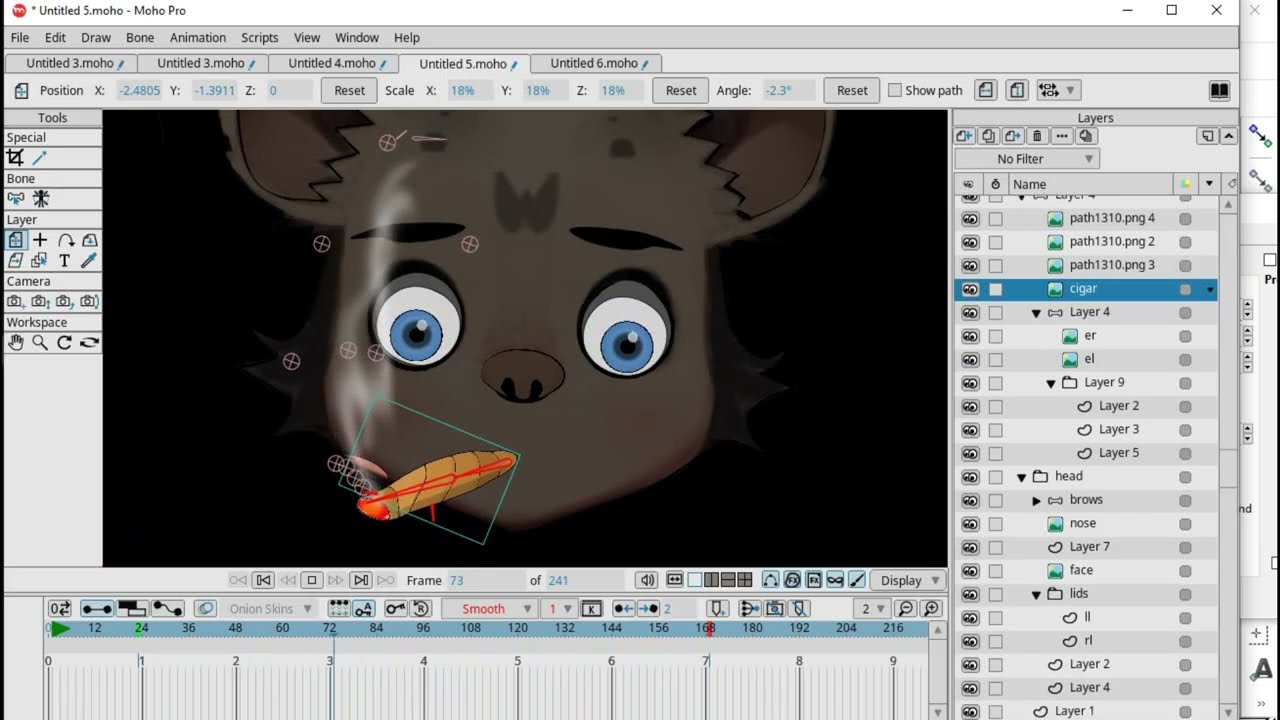Click the Delete Layer trash icon
1280x720 pixels.
click(x=1037, y=136)
